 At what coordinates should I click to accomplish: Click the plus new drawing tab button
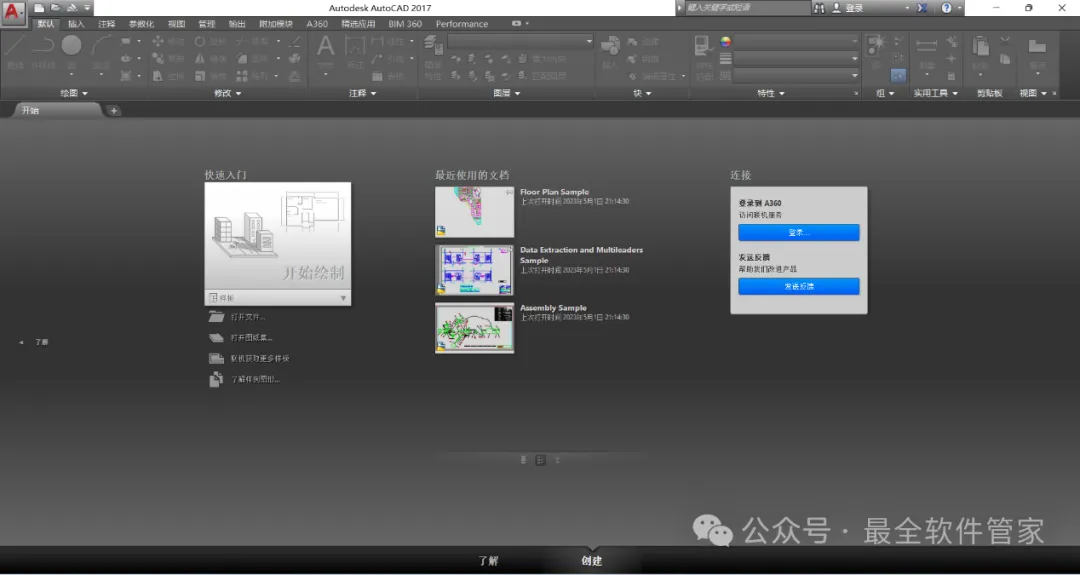(x=114, y=110)
